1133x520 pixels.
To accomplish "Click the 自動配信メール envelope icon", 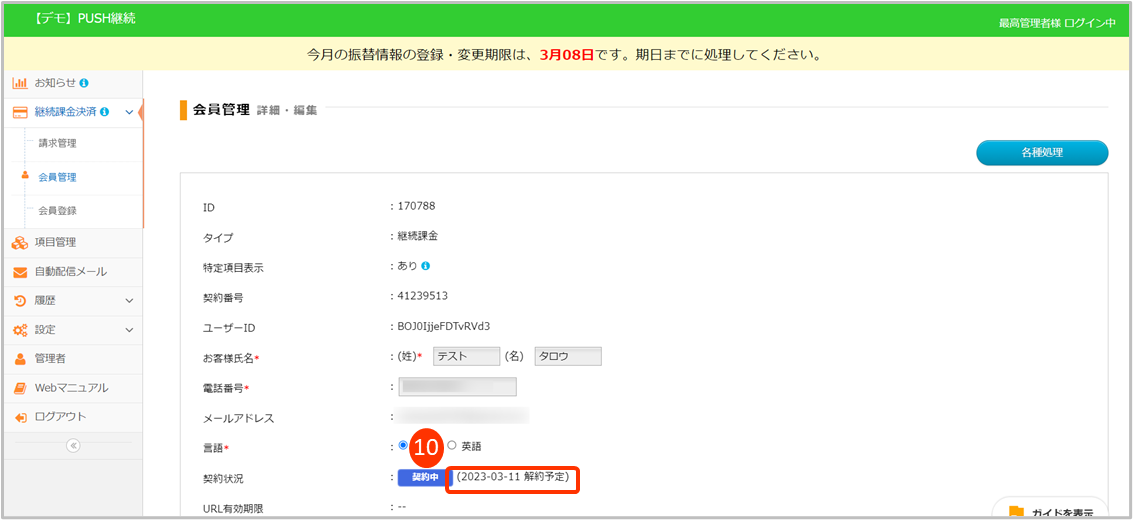I will (20, 272).
